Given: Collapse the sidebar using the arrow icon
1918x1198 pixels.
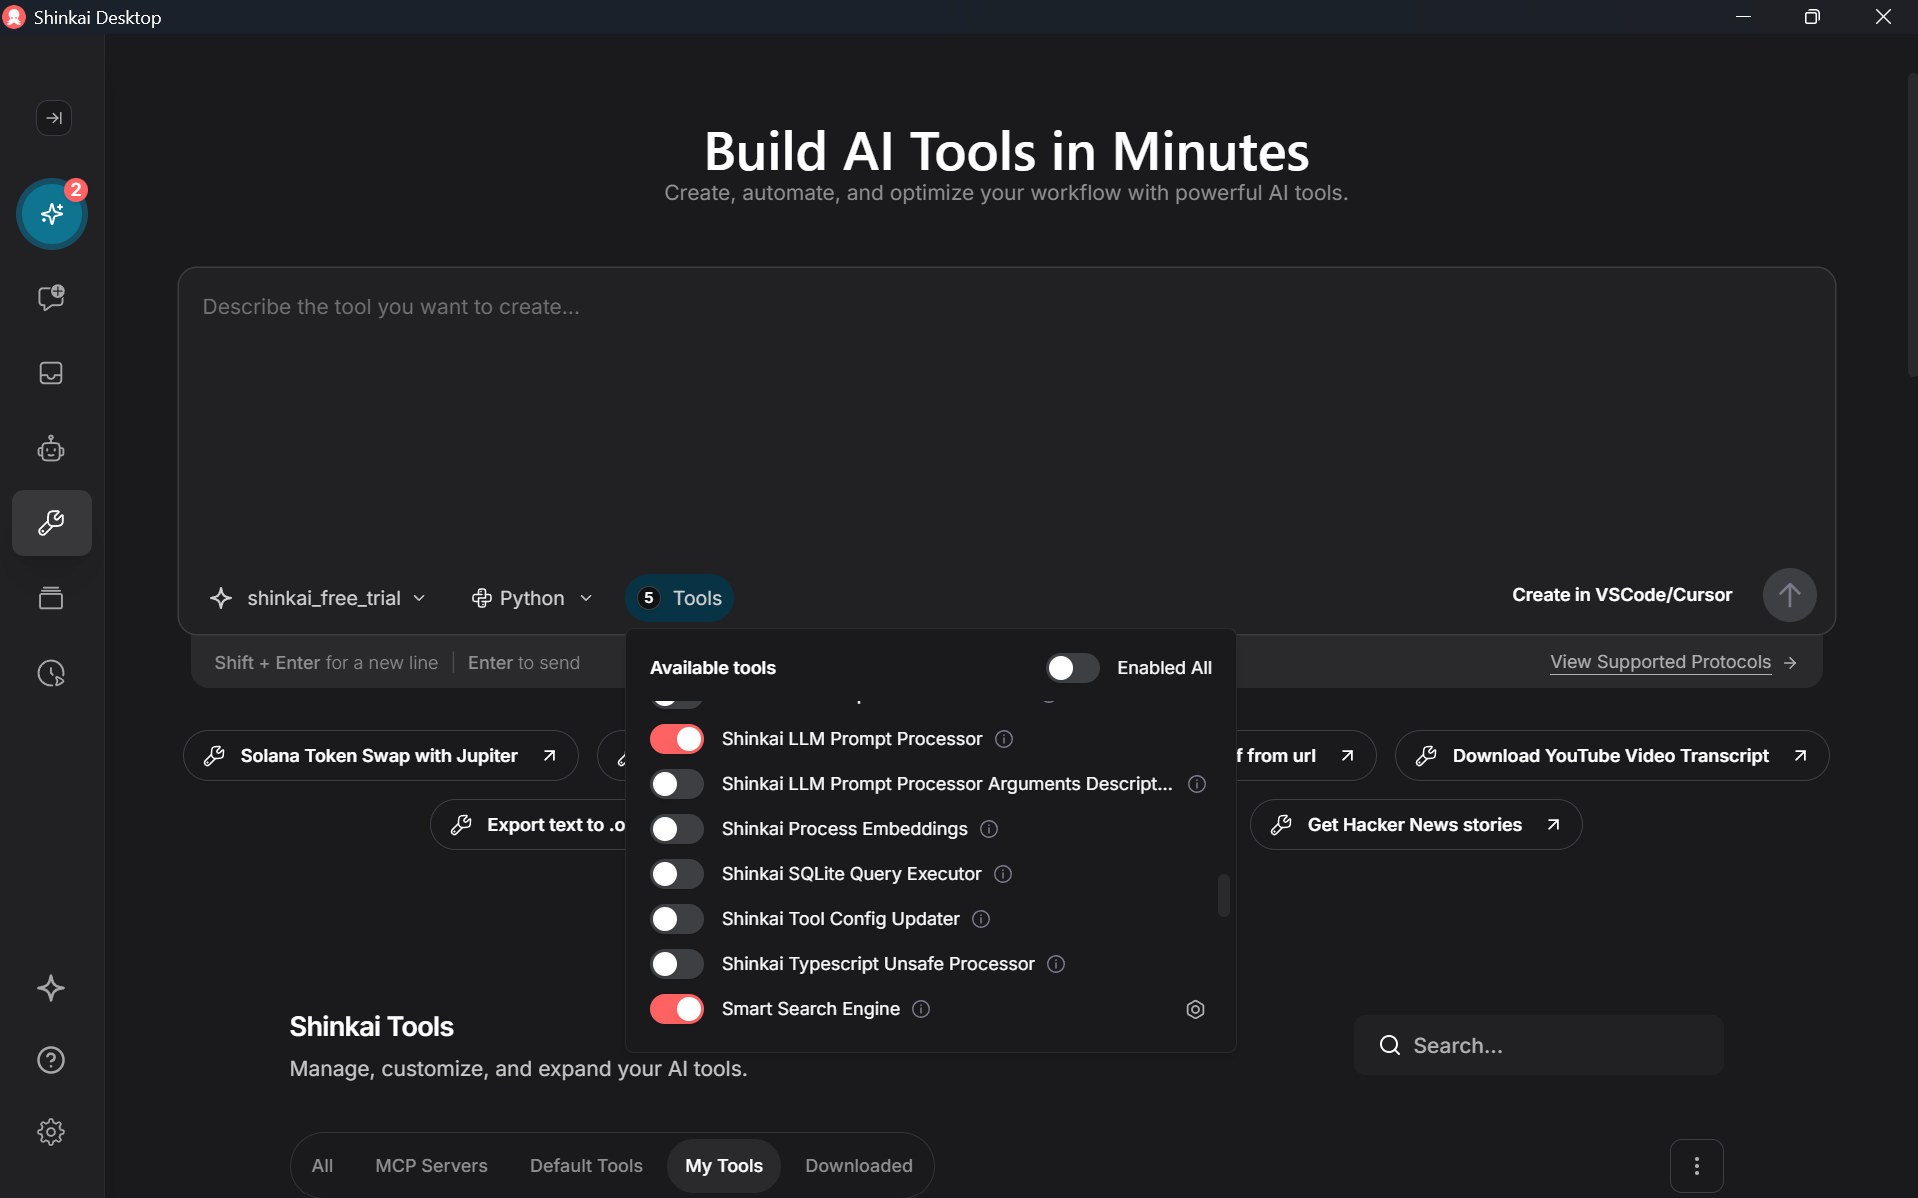Looking at the screenshot, I should click(x=53, y=118).
